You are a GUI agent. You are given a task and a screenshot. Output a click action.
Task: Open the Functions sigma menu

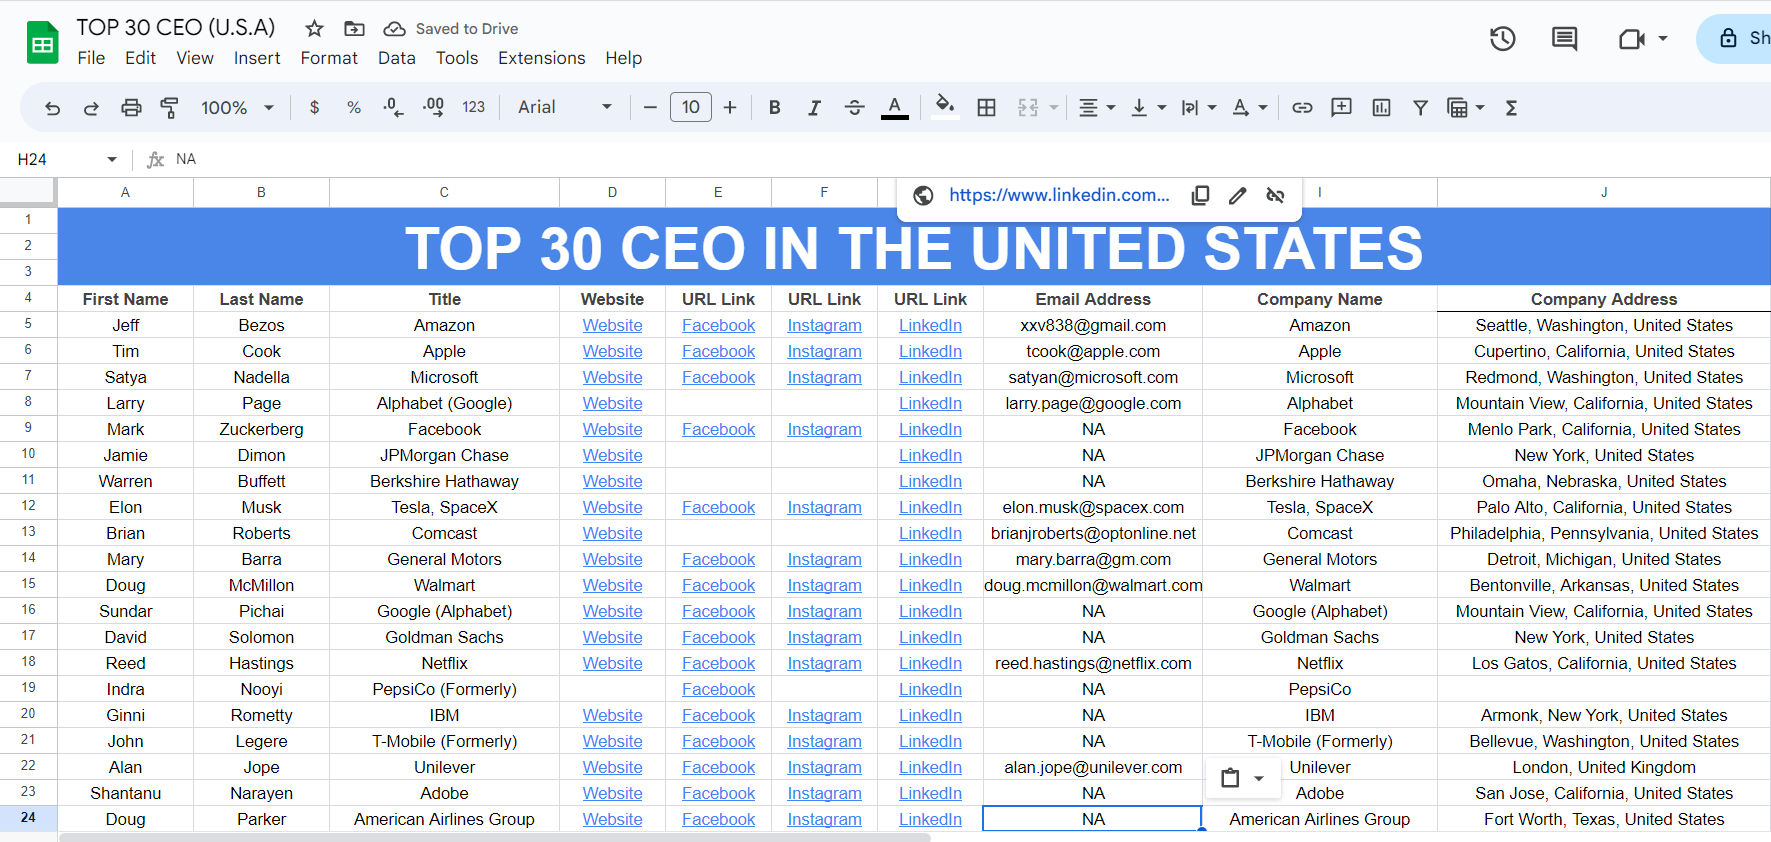(x=1512, y=107)
